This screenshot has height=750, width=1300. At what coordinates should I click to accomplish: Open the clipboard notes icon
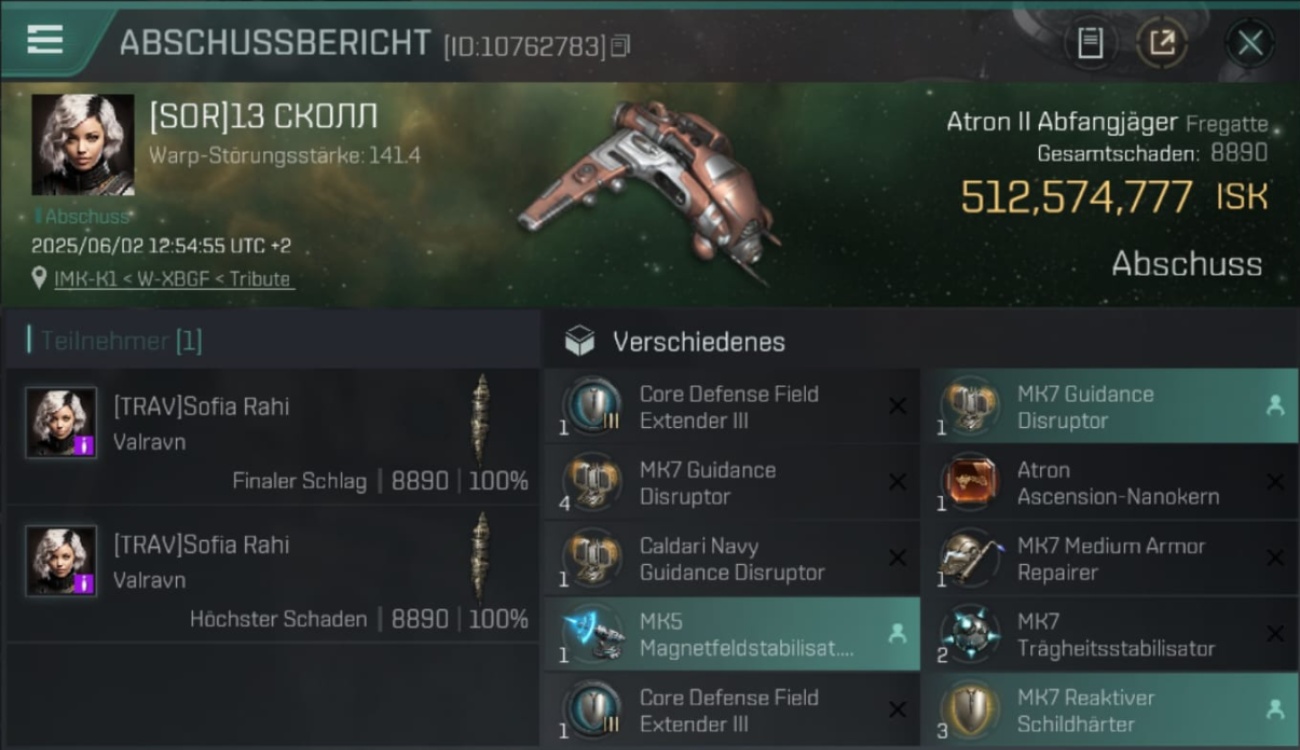tap(1090, 42)
